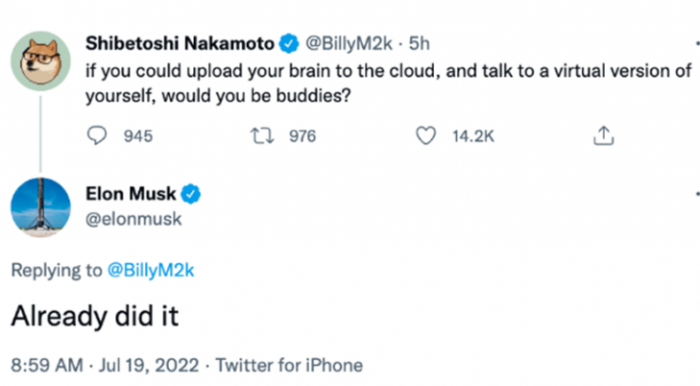
Task: Click the 976 retweet count
Action: [x=302, y=136]
